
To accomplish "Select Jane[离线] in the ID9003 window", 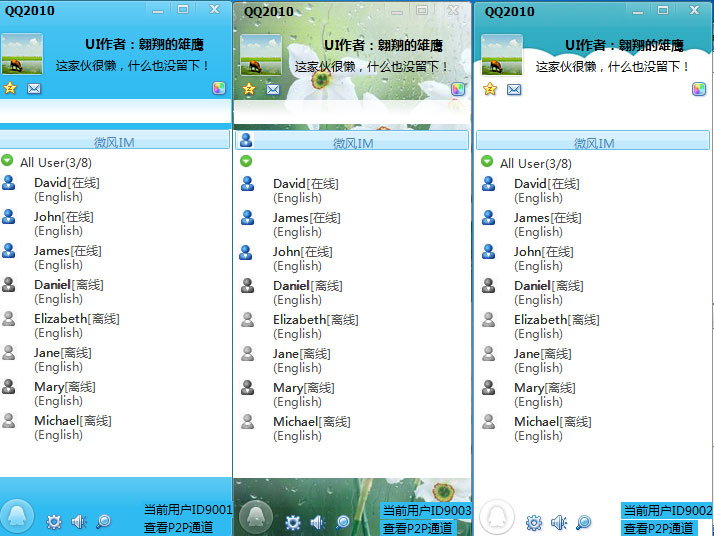I will point(302,354).
